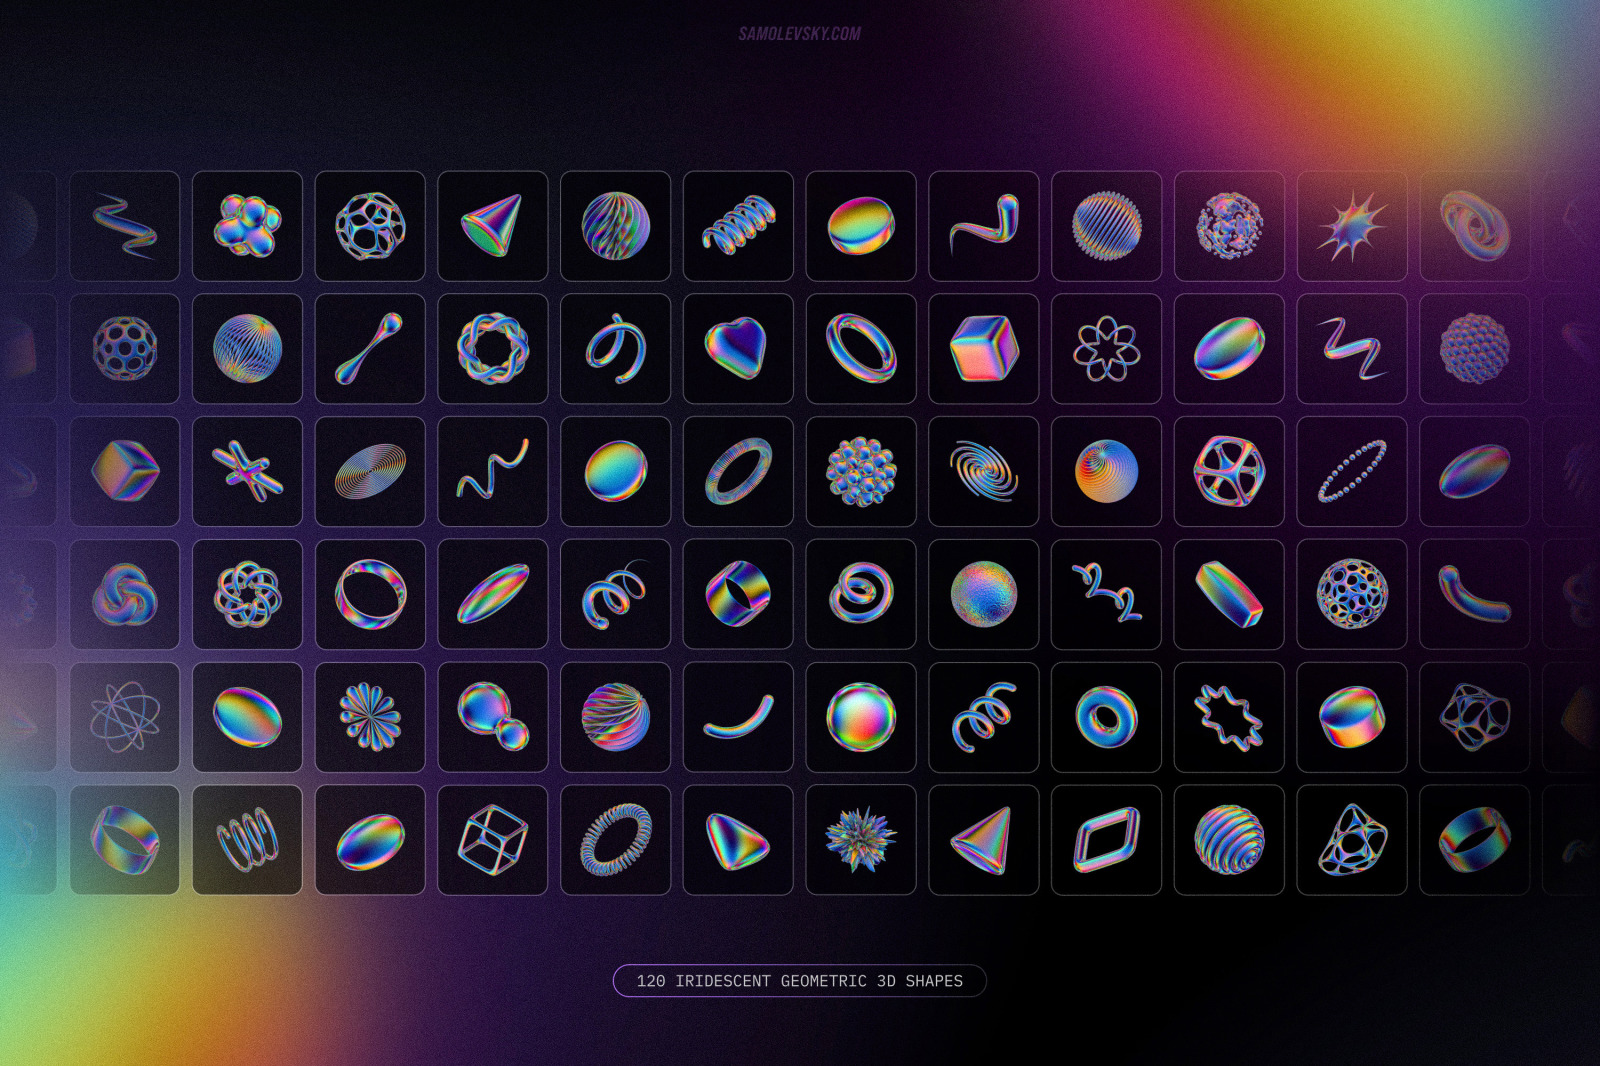This screenshot has height=1066, width=1600.
Task: Pick the spiky sea urchin shape
Action: tap(861, 840)
